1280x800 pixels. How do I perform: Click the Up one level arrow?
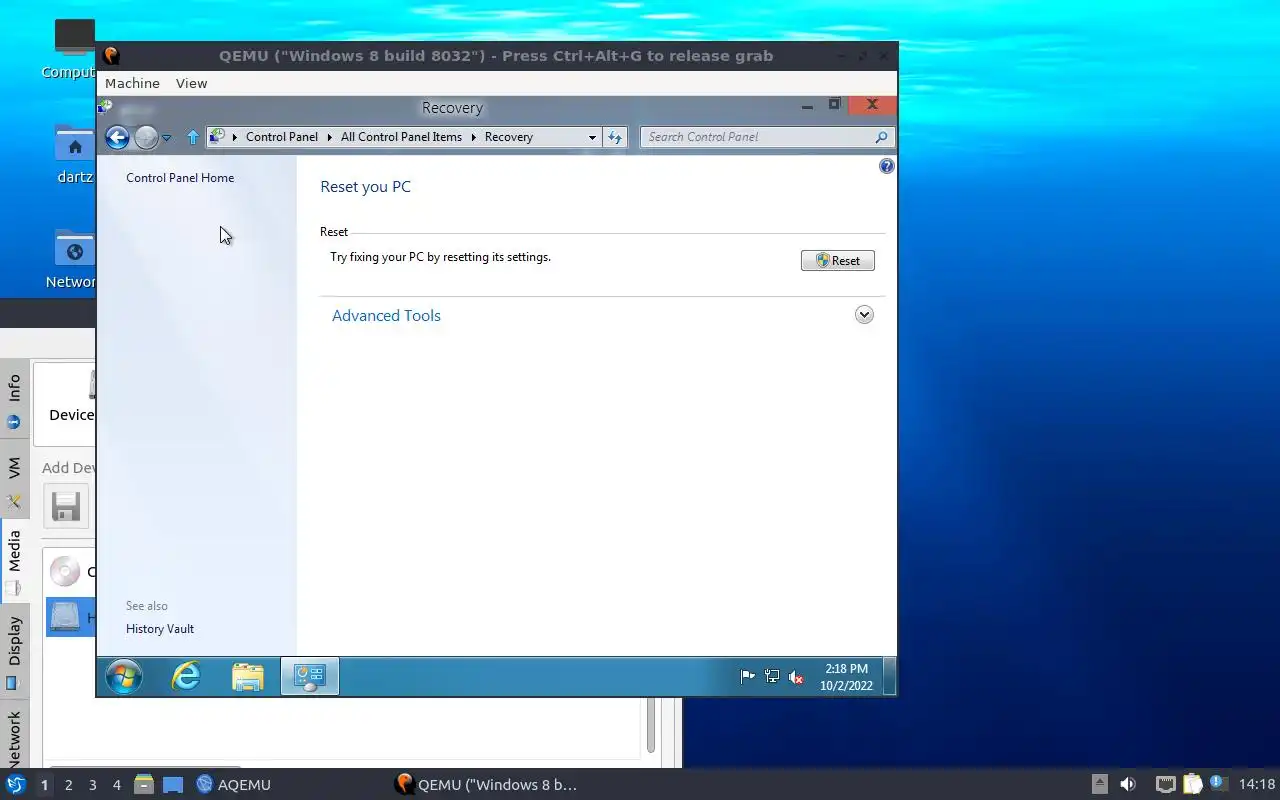[193, 137]
